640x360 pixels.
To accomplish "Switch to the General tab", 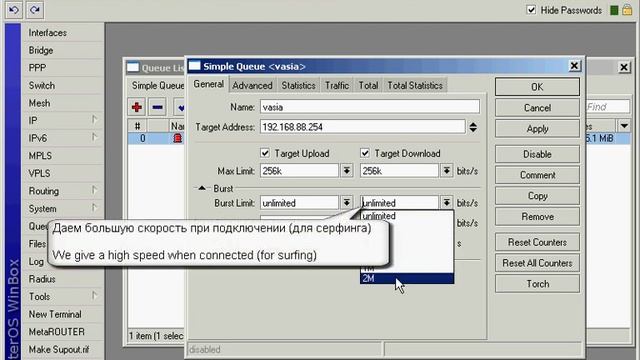I will click(x=209, y=84).
